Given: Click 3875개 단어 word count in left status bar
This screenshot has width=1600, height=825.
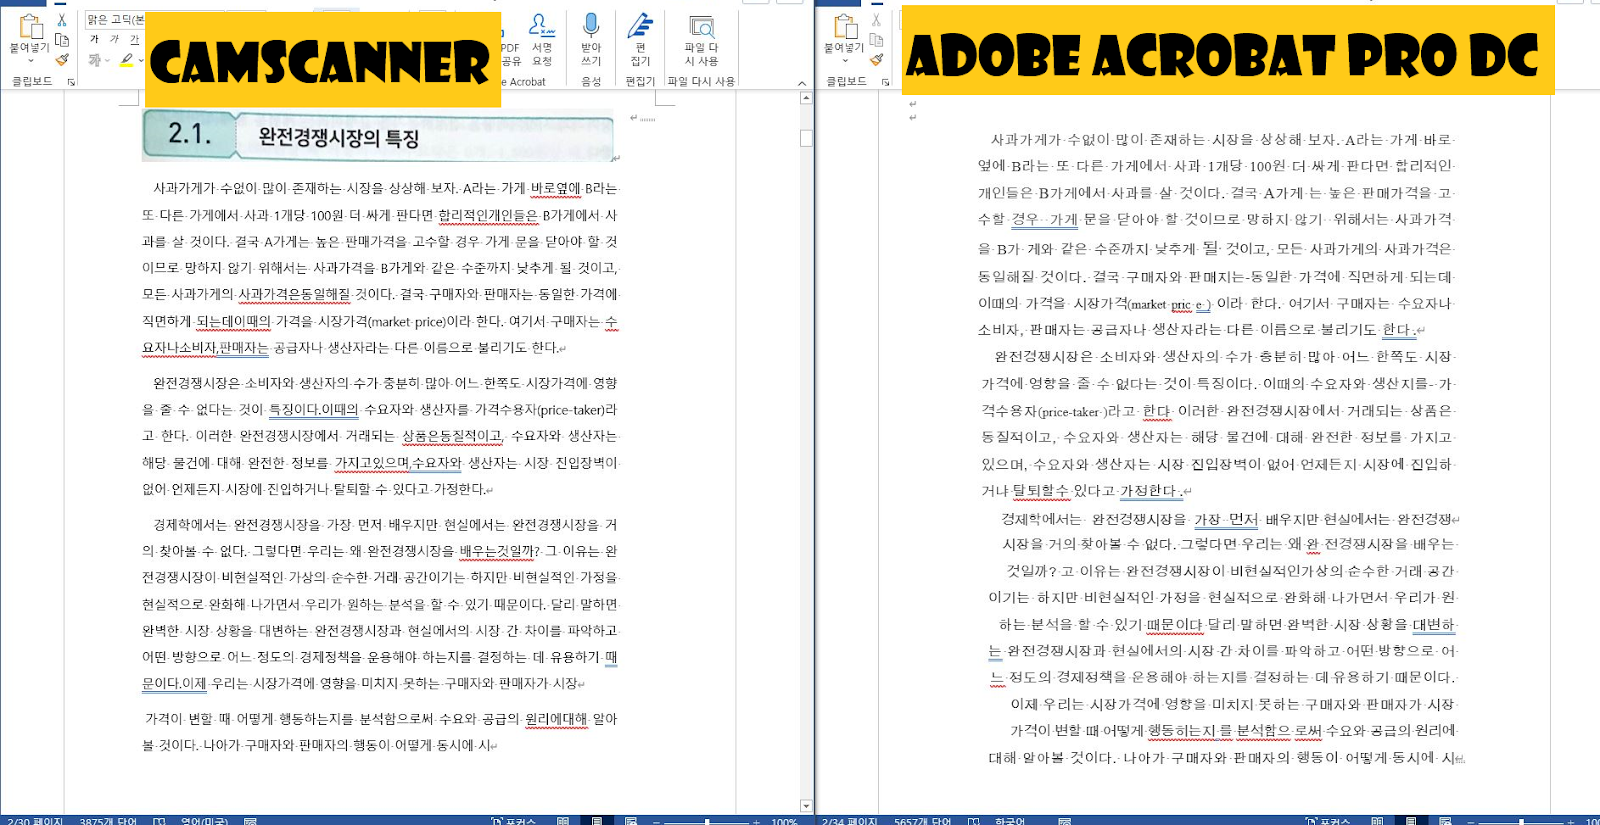Looking at the screenshot, I should click(x=108, y=821).
